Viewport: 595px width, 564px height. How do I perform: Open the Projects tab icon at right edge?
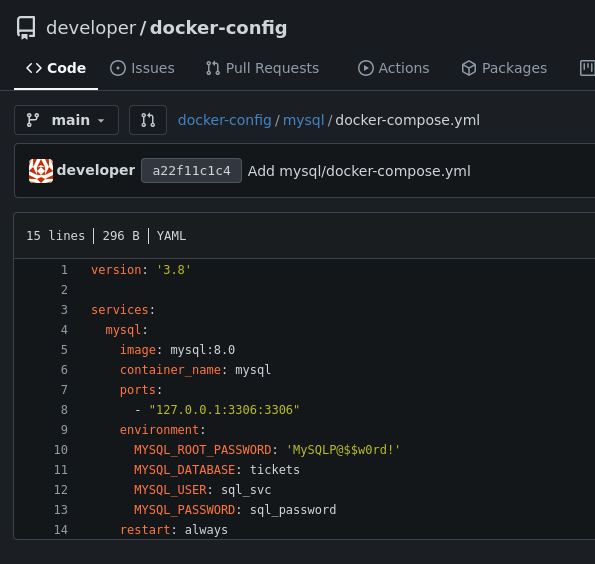coord(587,68)
